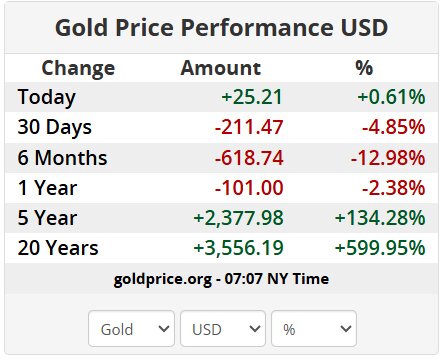The image size is (445, 361).
Task: Click the Gold Price Performance USD title
Action: (222, 27)
